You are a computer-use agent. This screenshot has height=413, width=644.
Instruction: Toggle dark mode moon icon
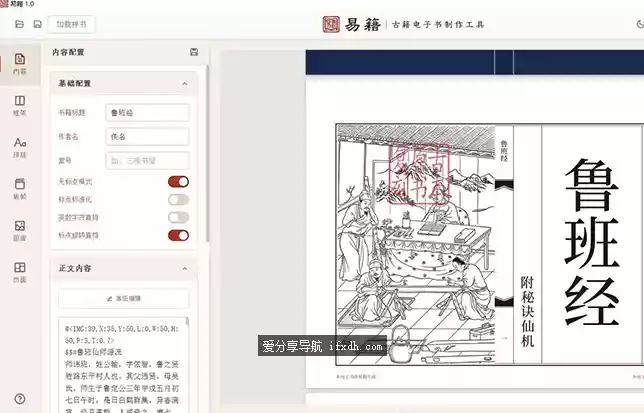point(640,24)
